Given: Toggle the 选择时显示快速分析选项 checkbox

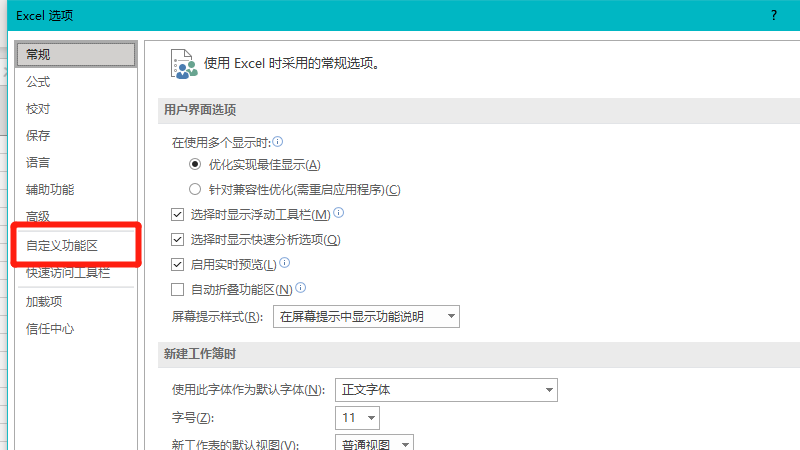Looking at the screenshot, I should 178,240.
